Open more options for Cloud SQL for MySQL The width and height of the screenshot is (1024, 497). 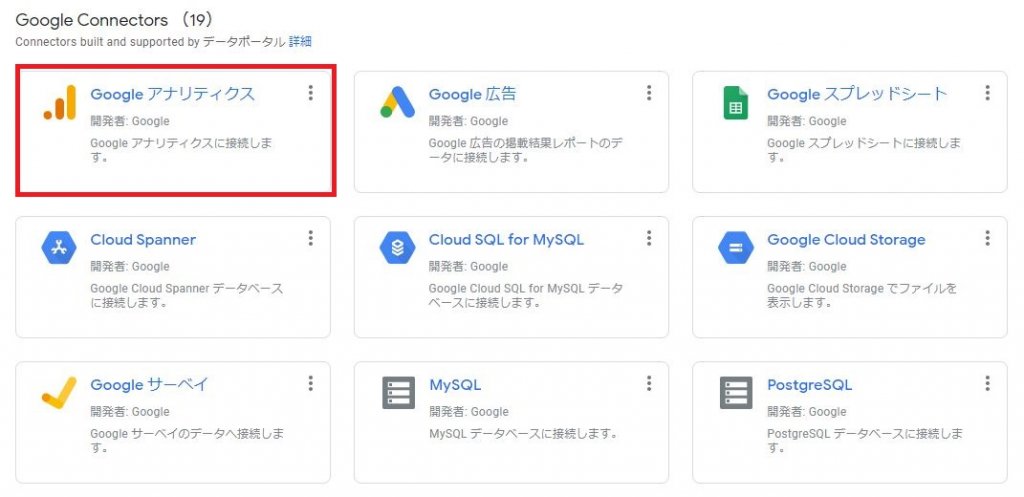click(x=648, y=238)
